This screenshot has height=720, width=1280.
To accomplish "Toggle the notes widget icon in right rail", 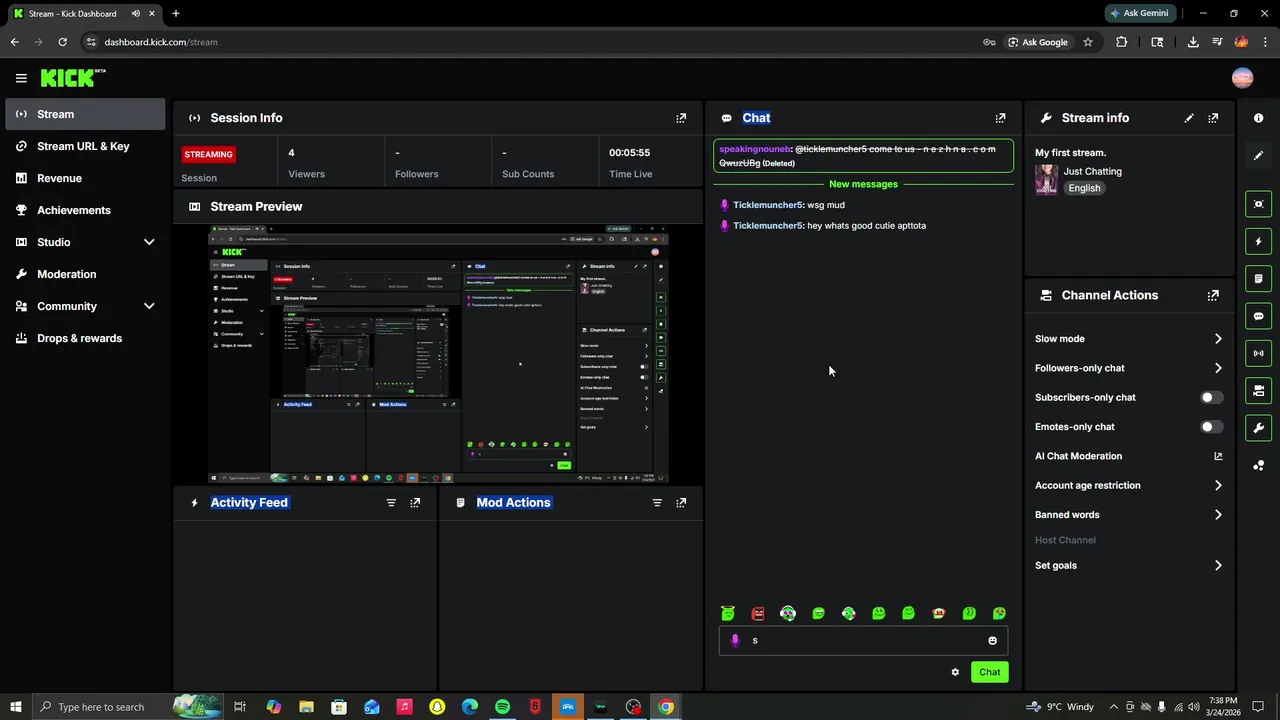I will pos(1258,278).
